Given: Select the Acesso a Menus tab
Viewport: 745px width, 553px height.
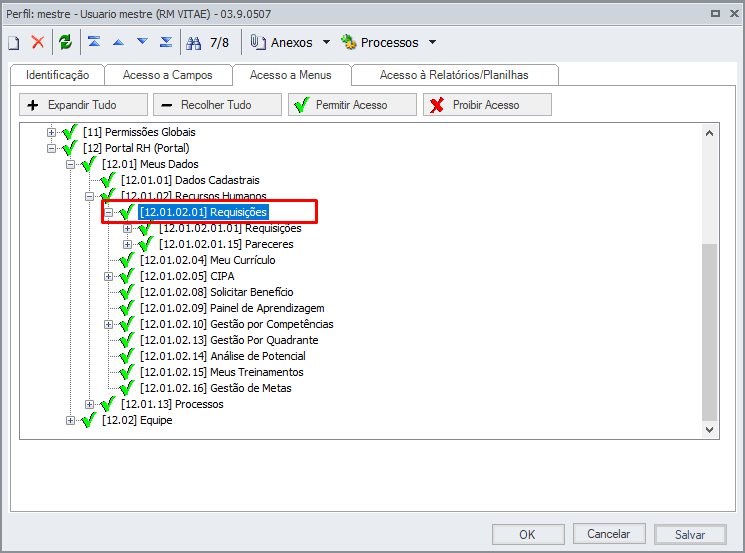Looking at the screenshot, I should click(x=290, y=75).
